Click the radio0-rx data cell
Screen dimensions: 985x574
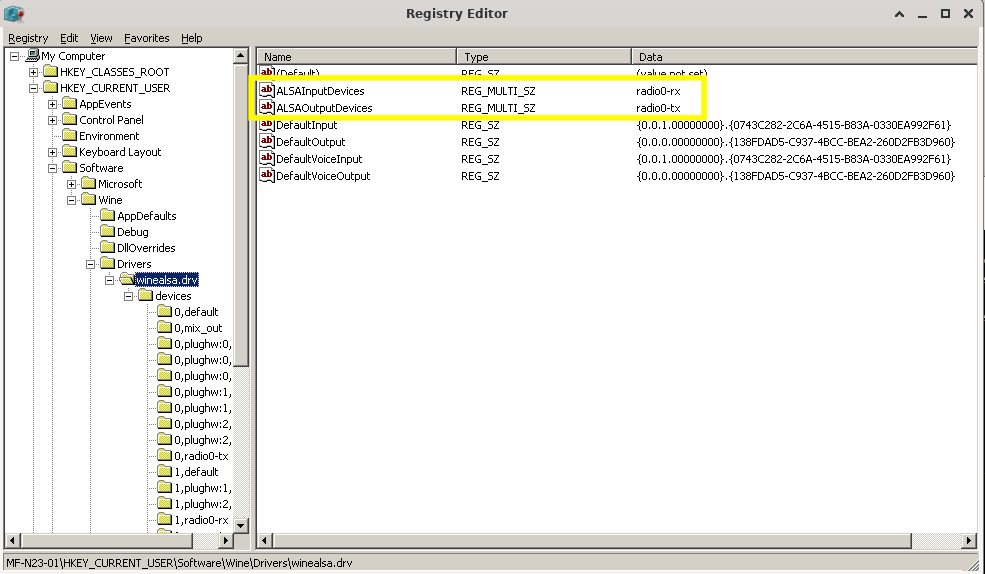tap(658, 91)
